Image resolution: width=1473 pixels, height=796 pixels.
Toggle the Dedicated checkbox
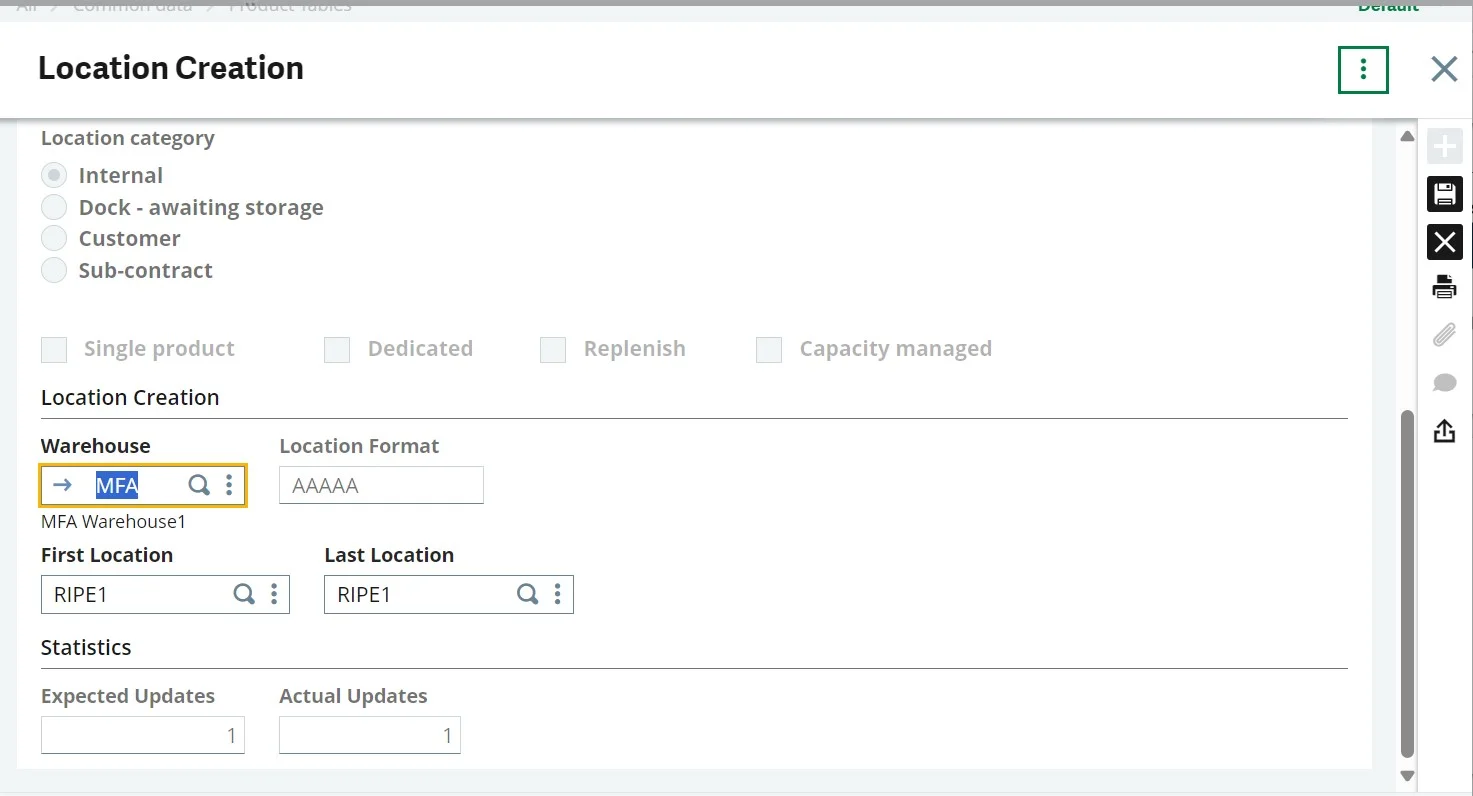(337, 349)
